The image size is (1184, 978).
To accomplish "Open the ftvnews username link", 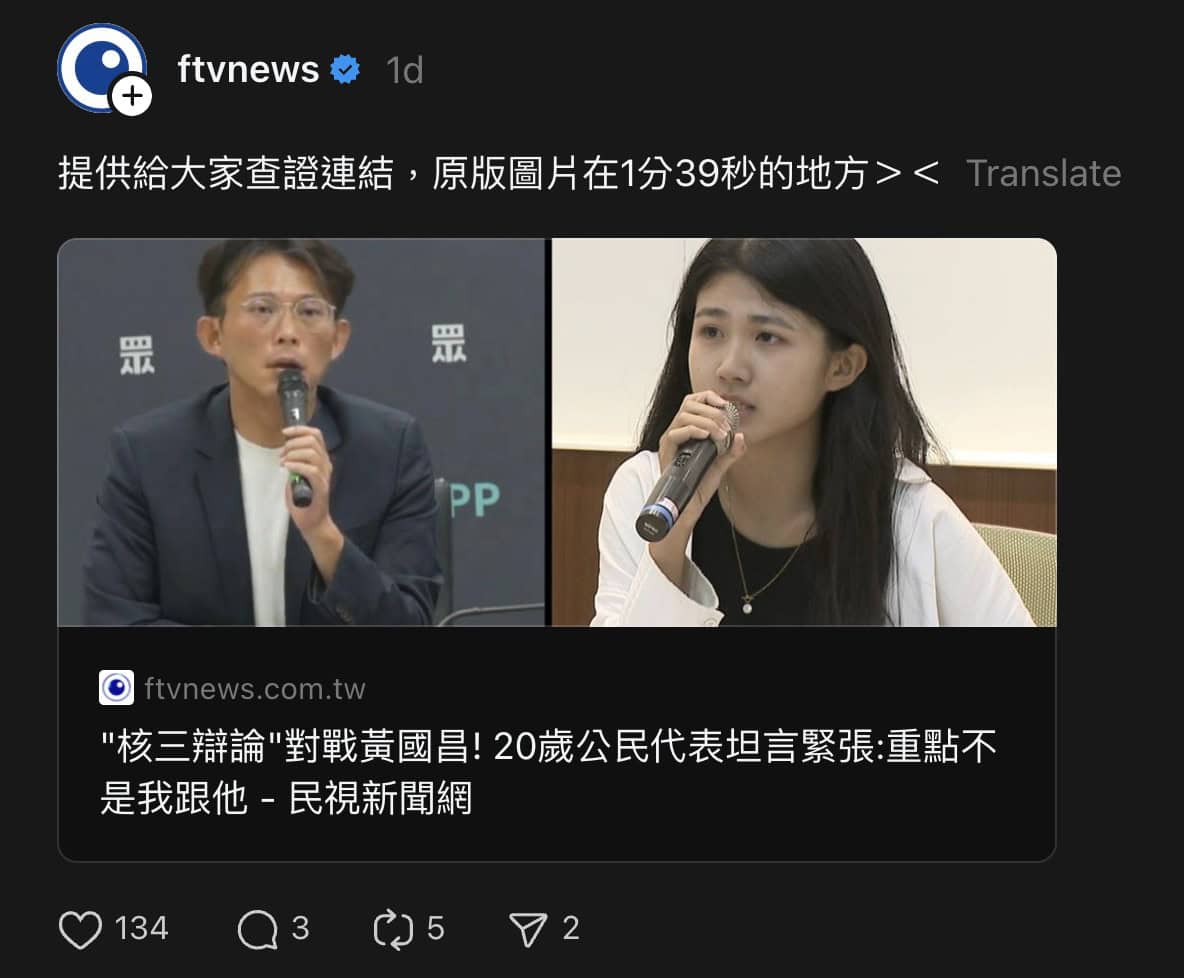I will pos(248,69).
